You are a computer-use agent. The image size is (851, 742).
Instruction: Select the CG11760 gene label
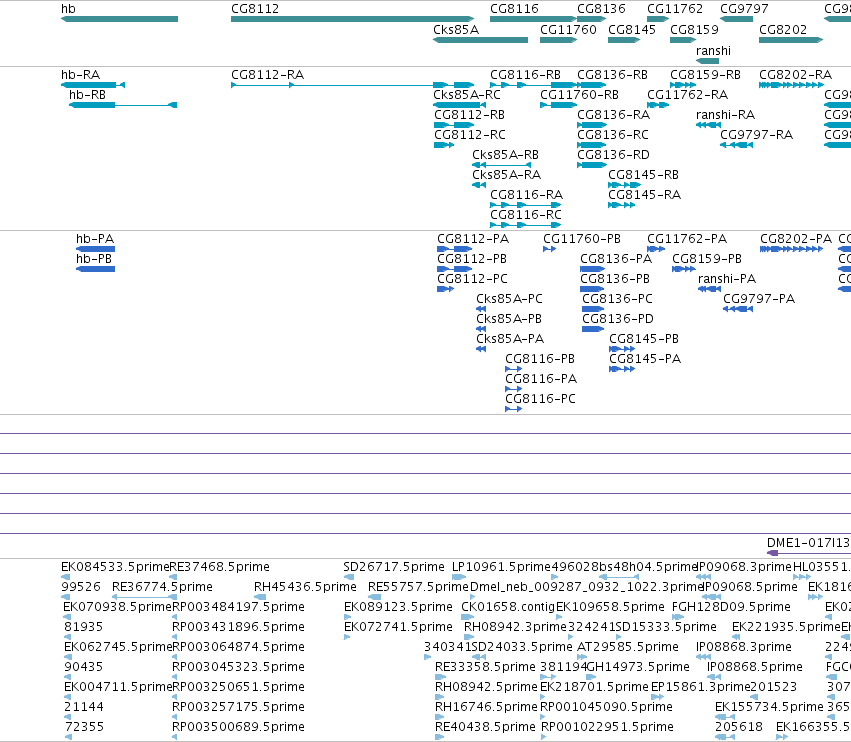(568, 29)
